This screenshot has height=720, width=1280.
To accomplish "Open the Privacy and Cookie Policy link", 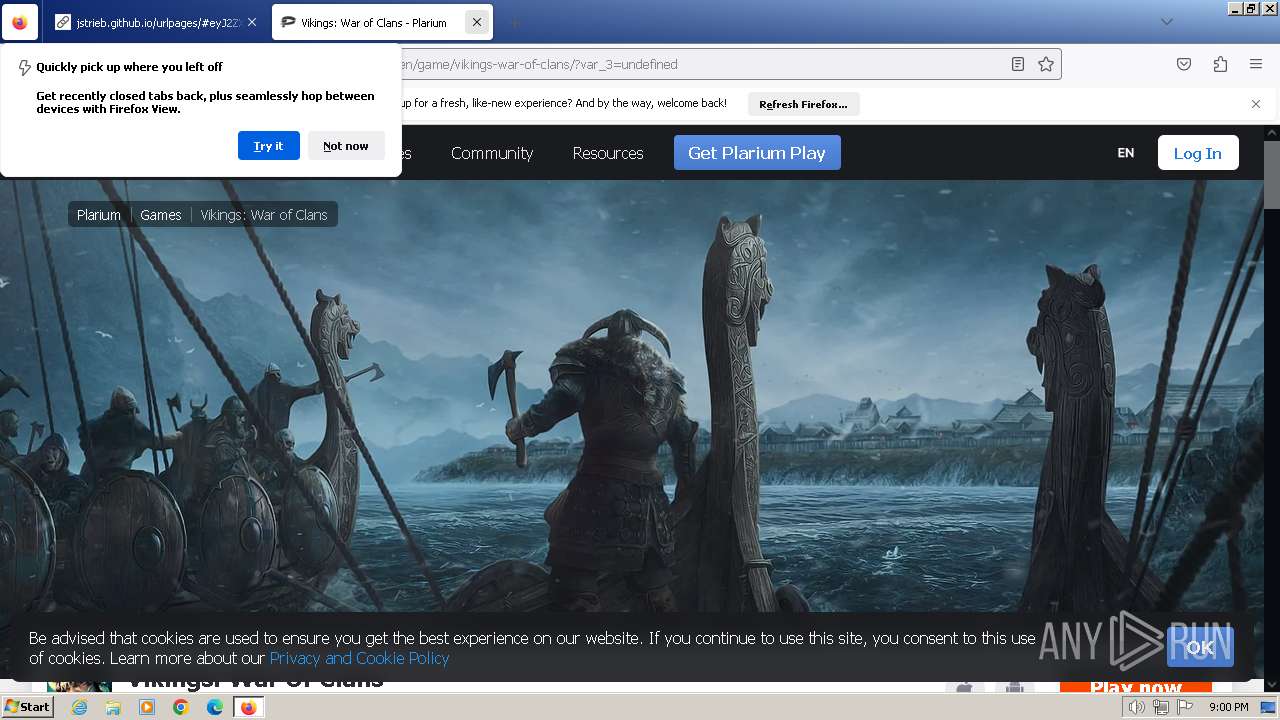I will [x=359, y=658].
